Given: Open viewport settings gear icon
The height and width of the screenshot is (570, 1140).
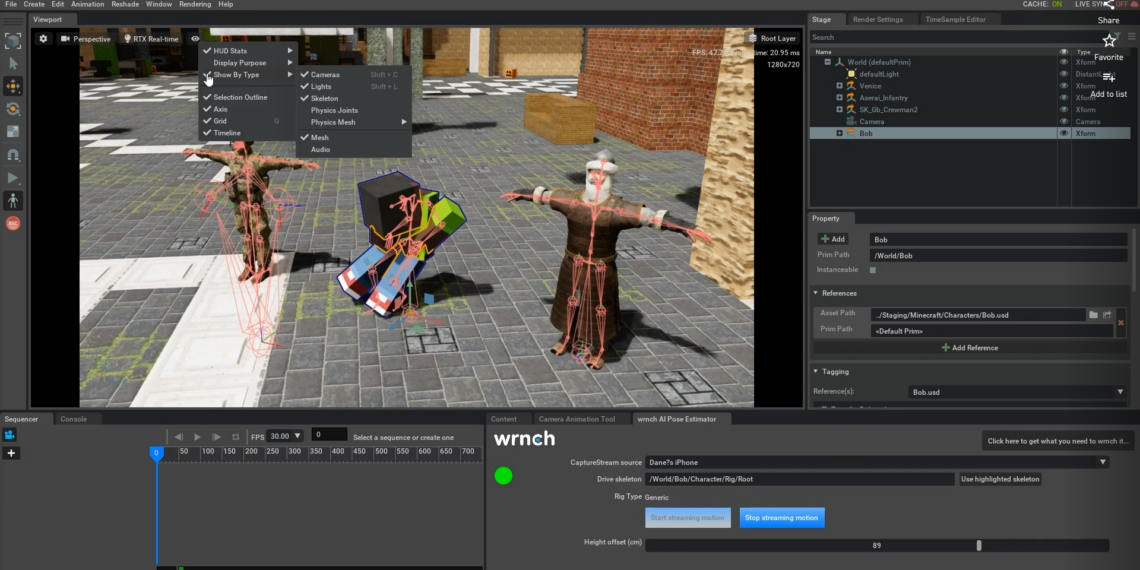Looking at the screenshot, I should pyautogui.click(x=43, y=39).
